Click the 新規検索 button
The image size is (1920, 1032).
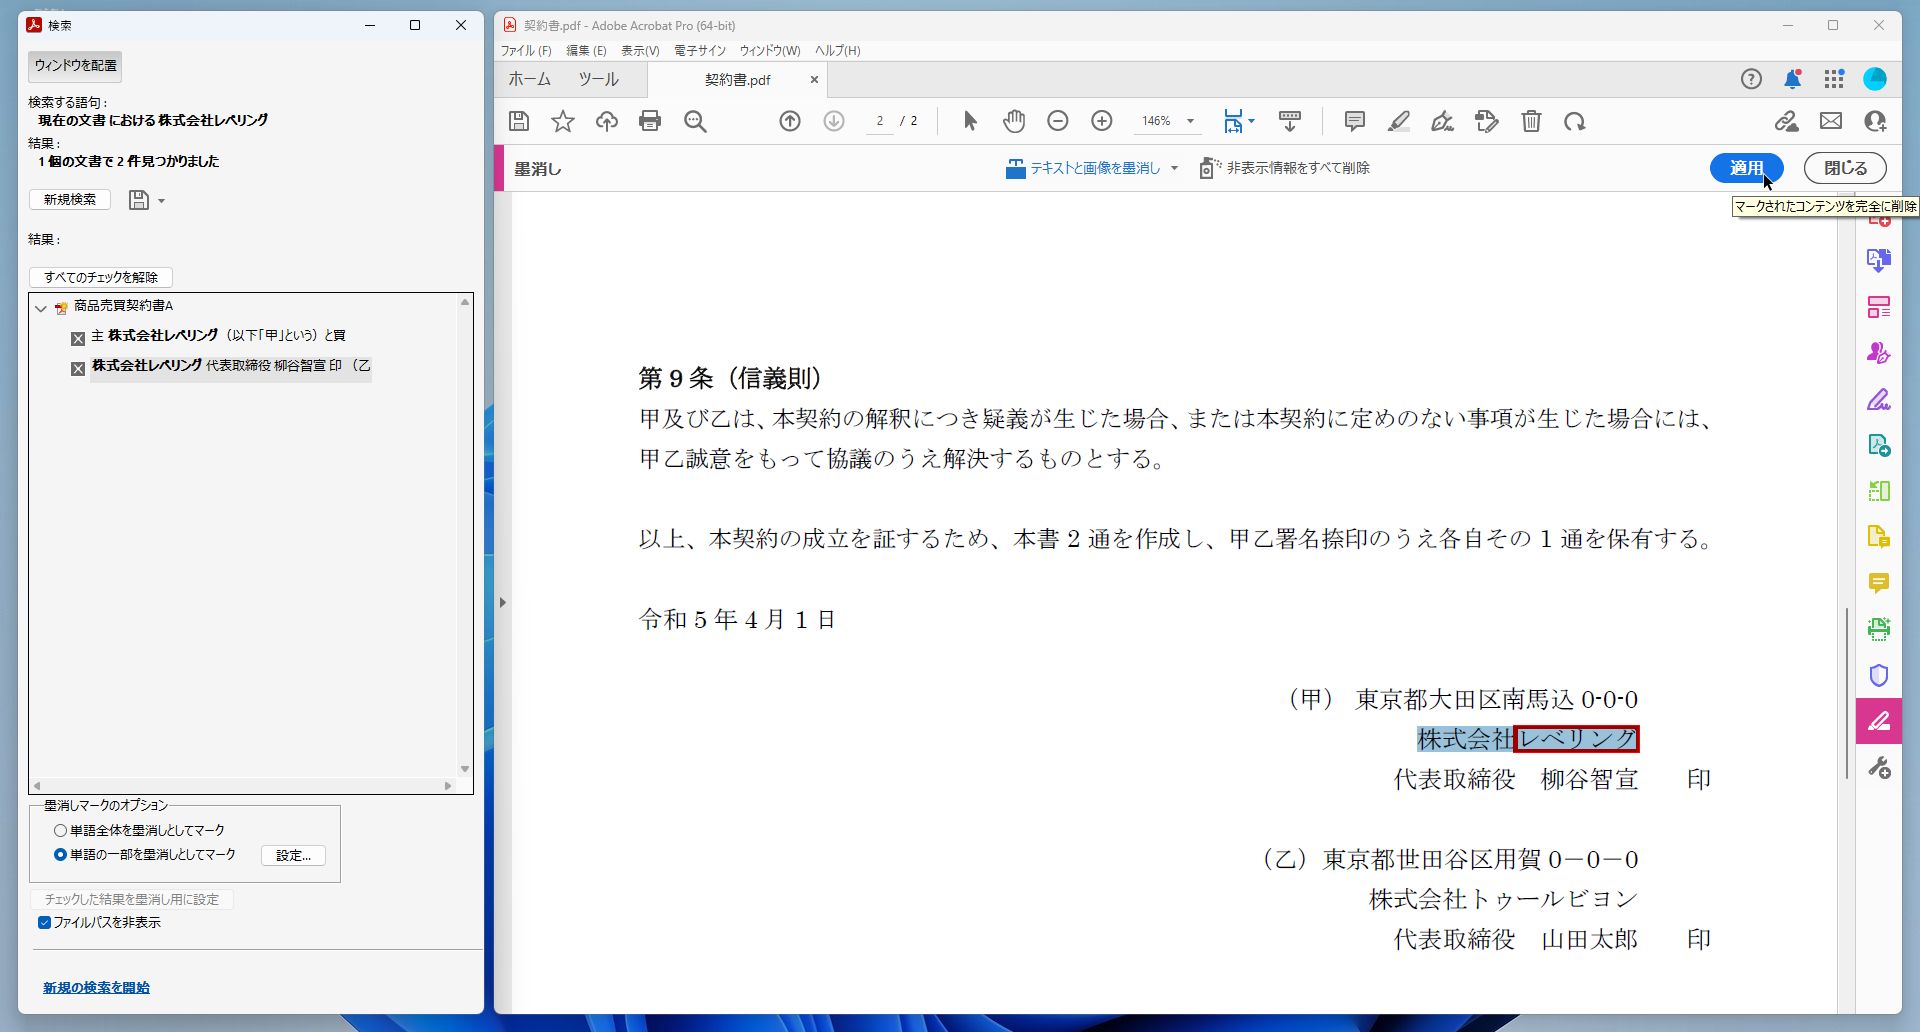tap(70, 200)
